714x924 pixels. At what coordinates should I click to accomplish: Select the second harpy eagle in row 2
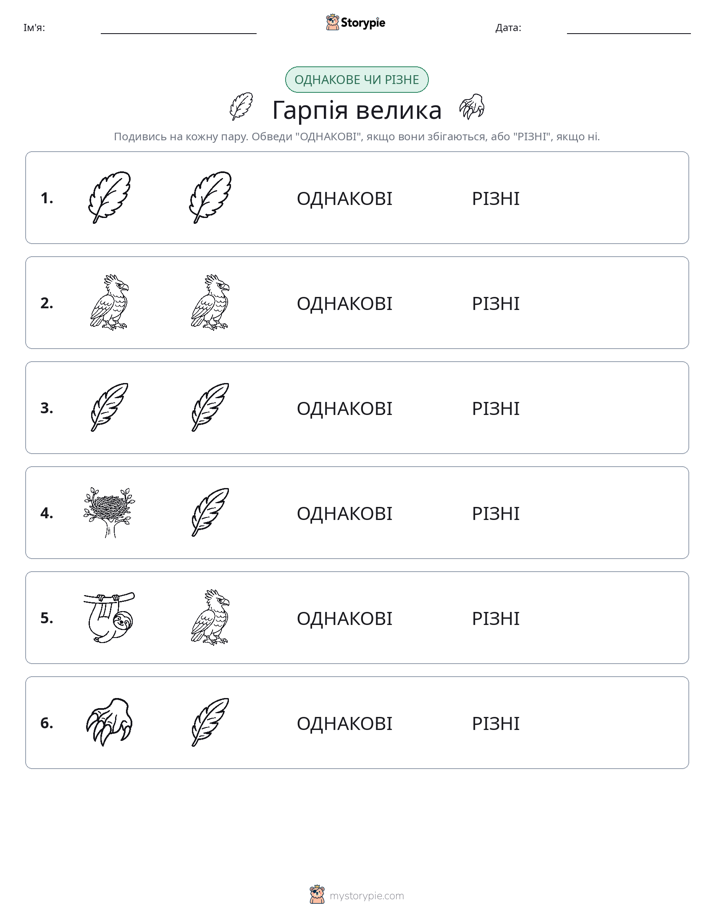[210, 302]
